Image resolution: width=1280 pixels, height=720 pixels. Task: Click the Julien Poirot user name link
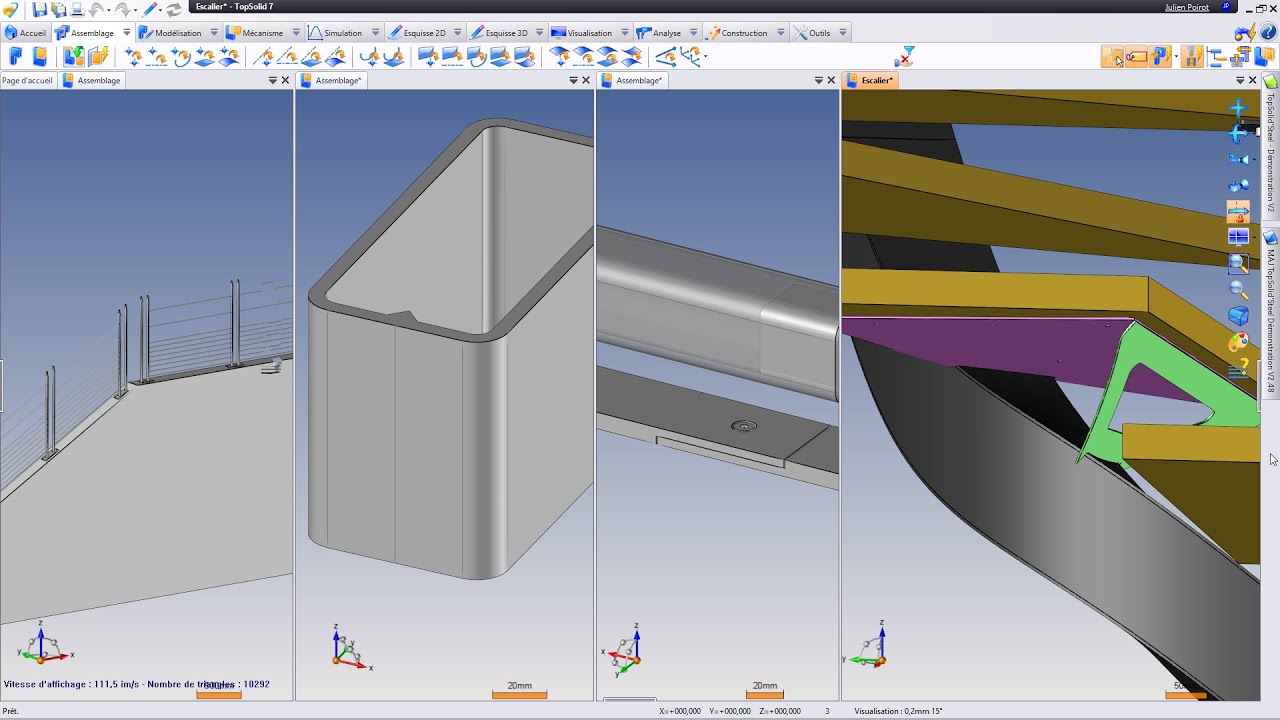pyautogui.click(x=1186, y=7)
